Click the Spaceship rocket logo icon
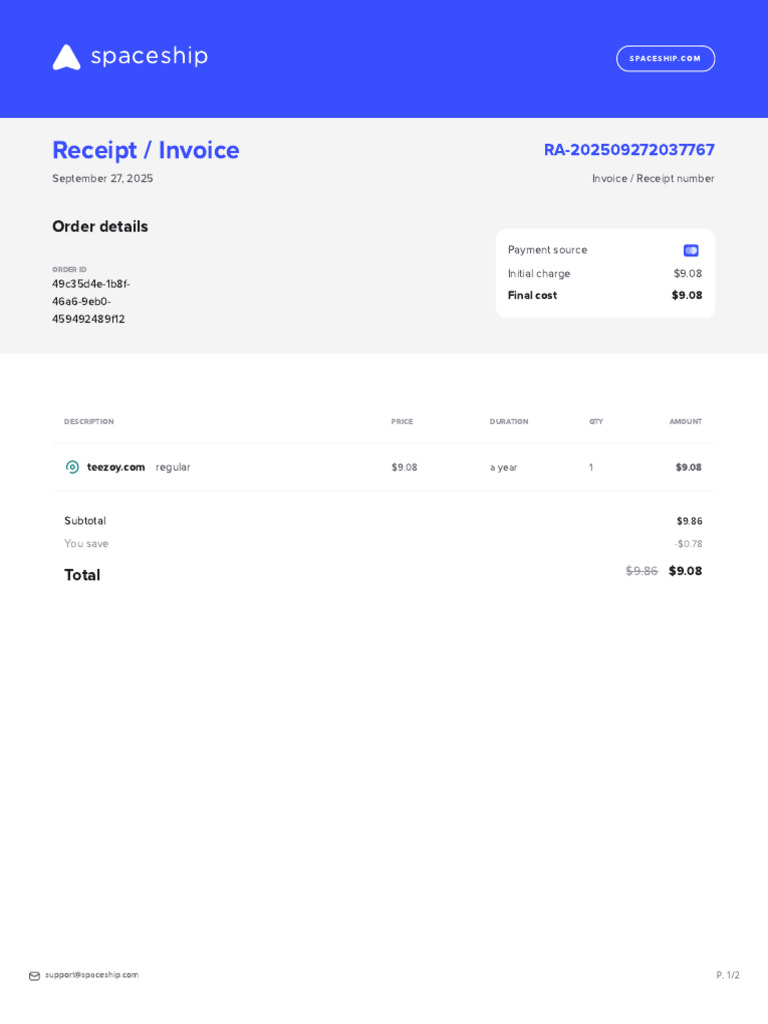 (x=67, y=57)
